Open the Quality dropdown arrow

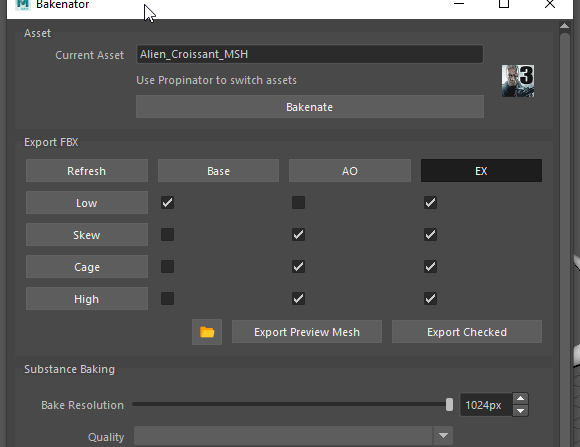(x=443, y=436)
